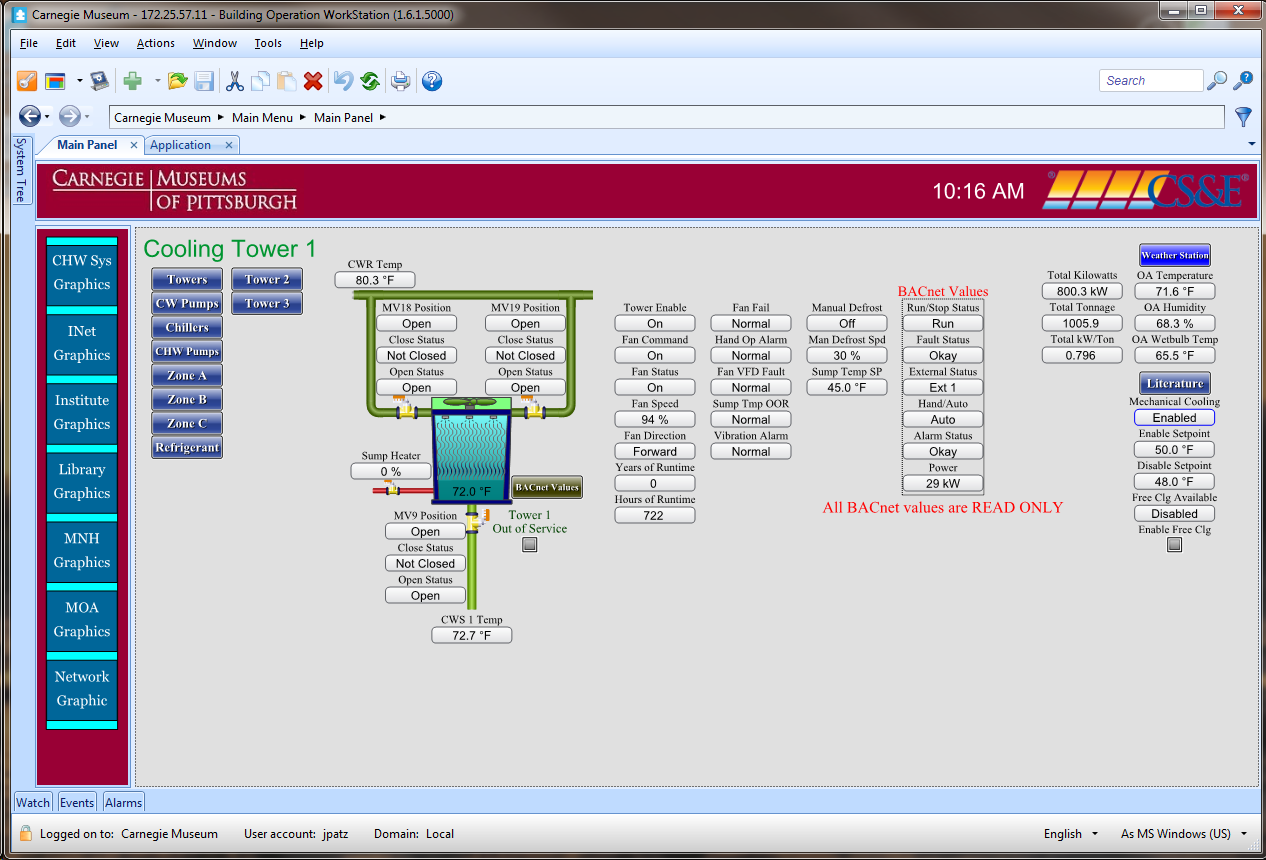Click the Chillers navigation button
1266x860 pixels.
pyautogui.click(x=187, y=327)
